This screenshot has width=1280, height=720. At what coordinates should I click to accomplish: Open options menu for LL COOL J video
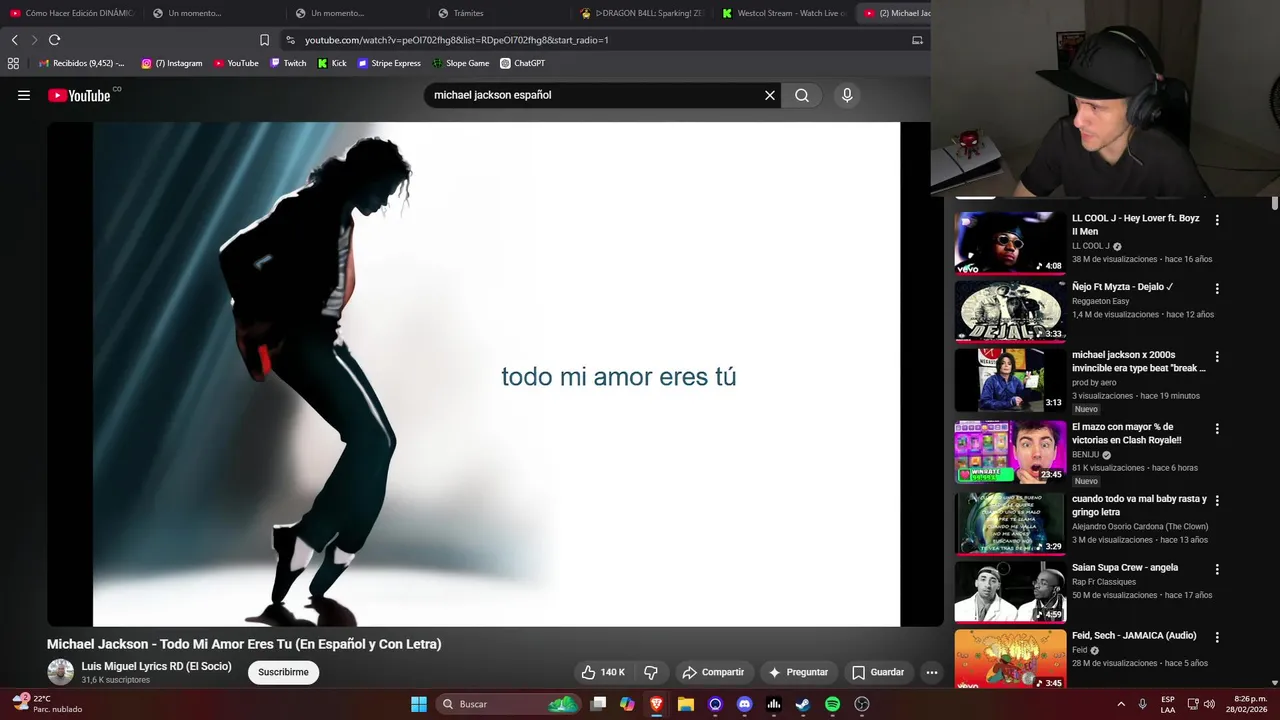tap(1217, 220)
